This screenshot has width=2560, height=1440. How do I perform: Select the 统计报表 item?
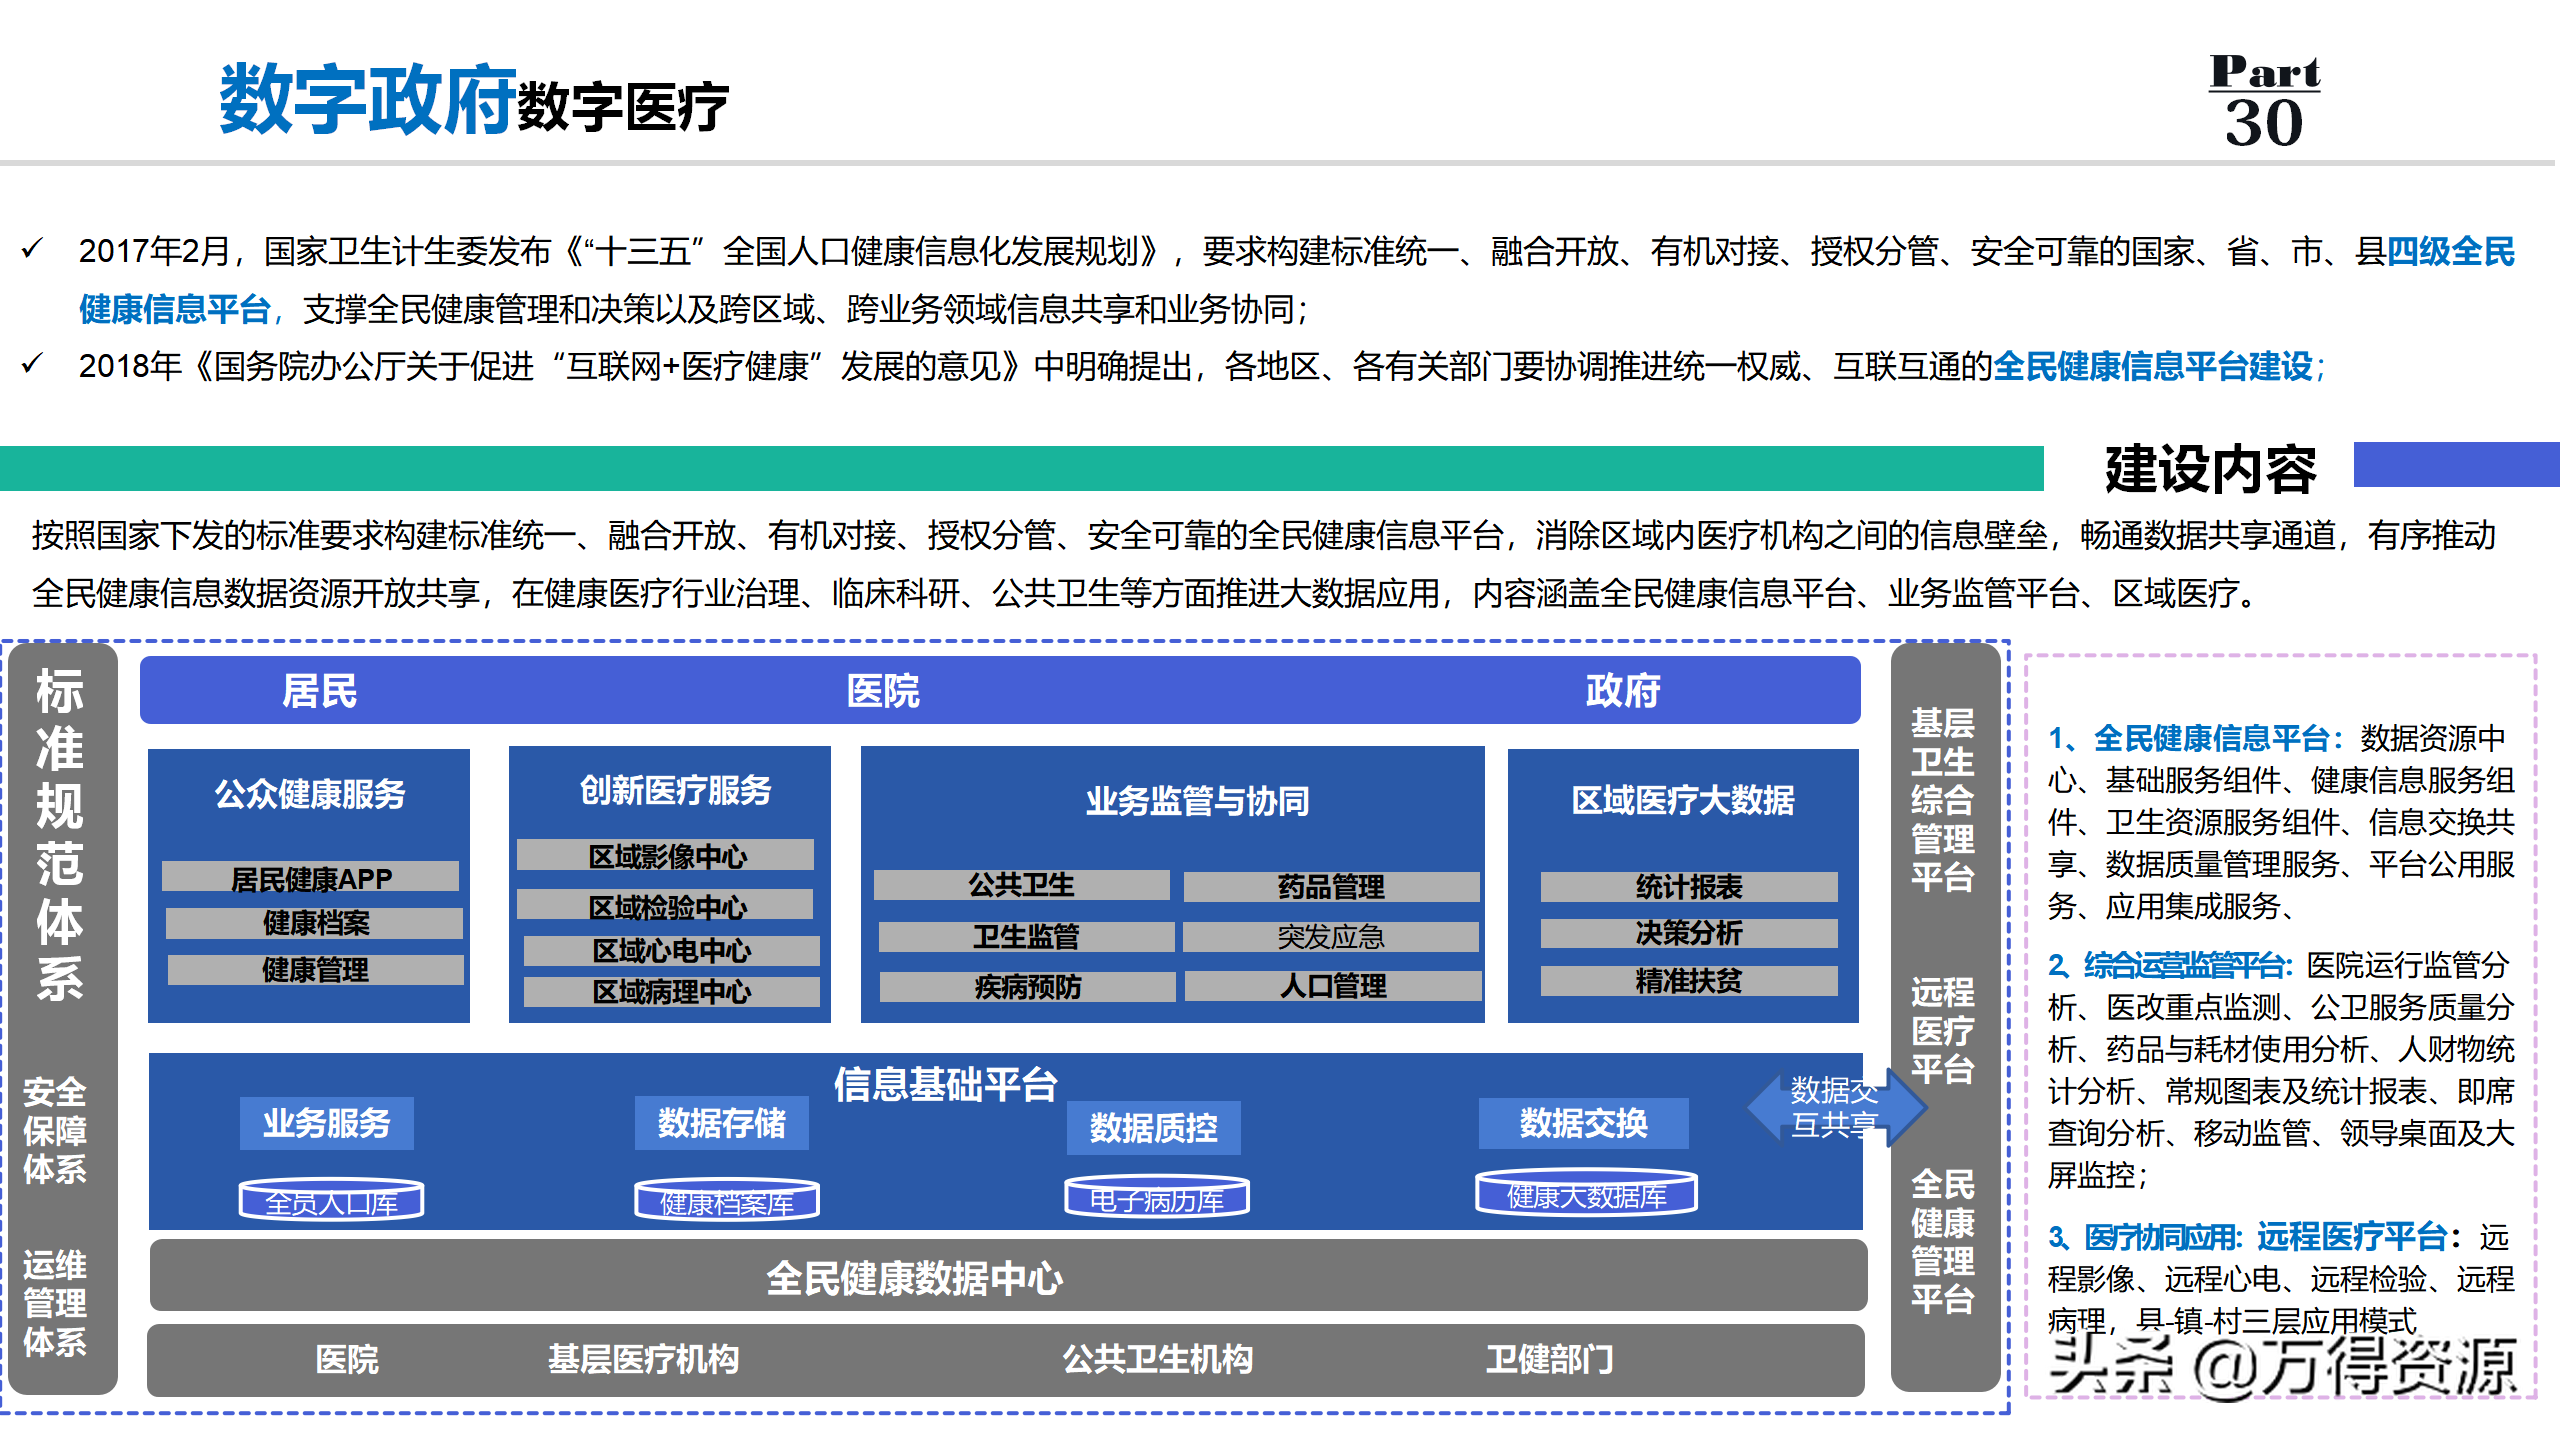click(x=1689, y=887)
